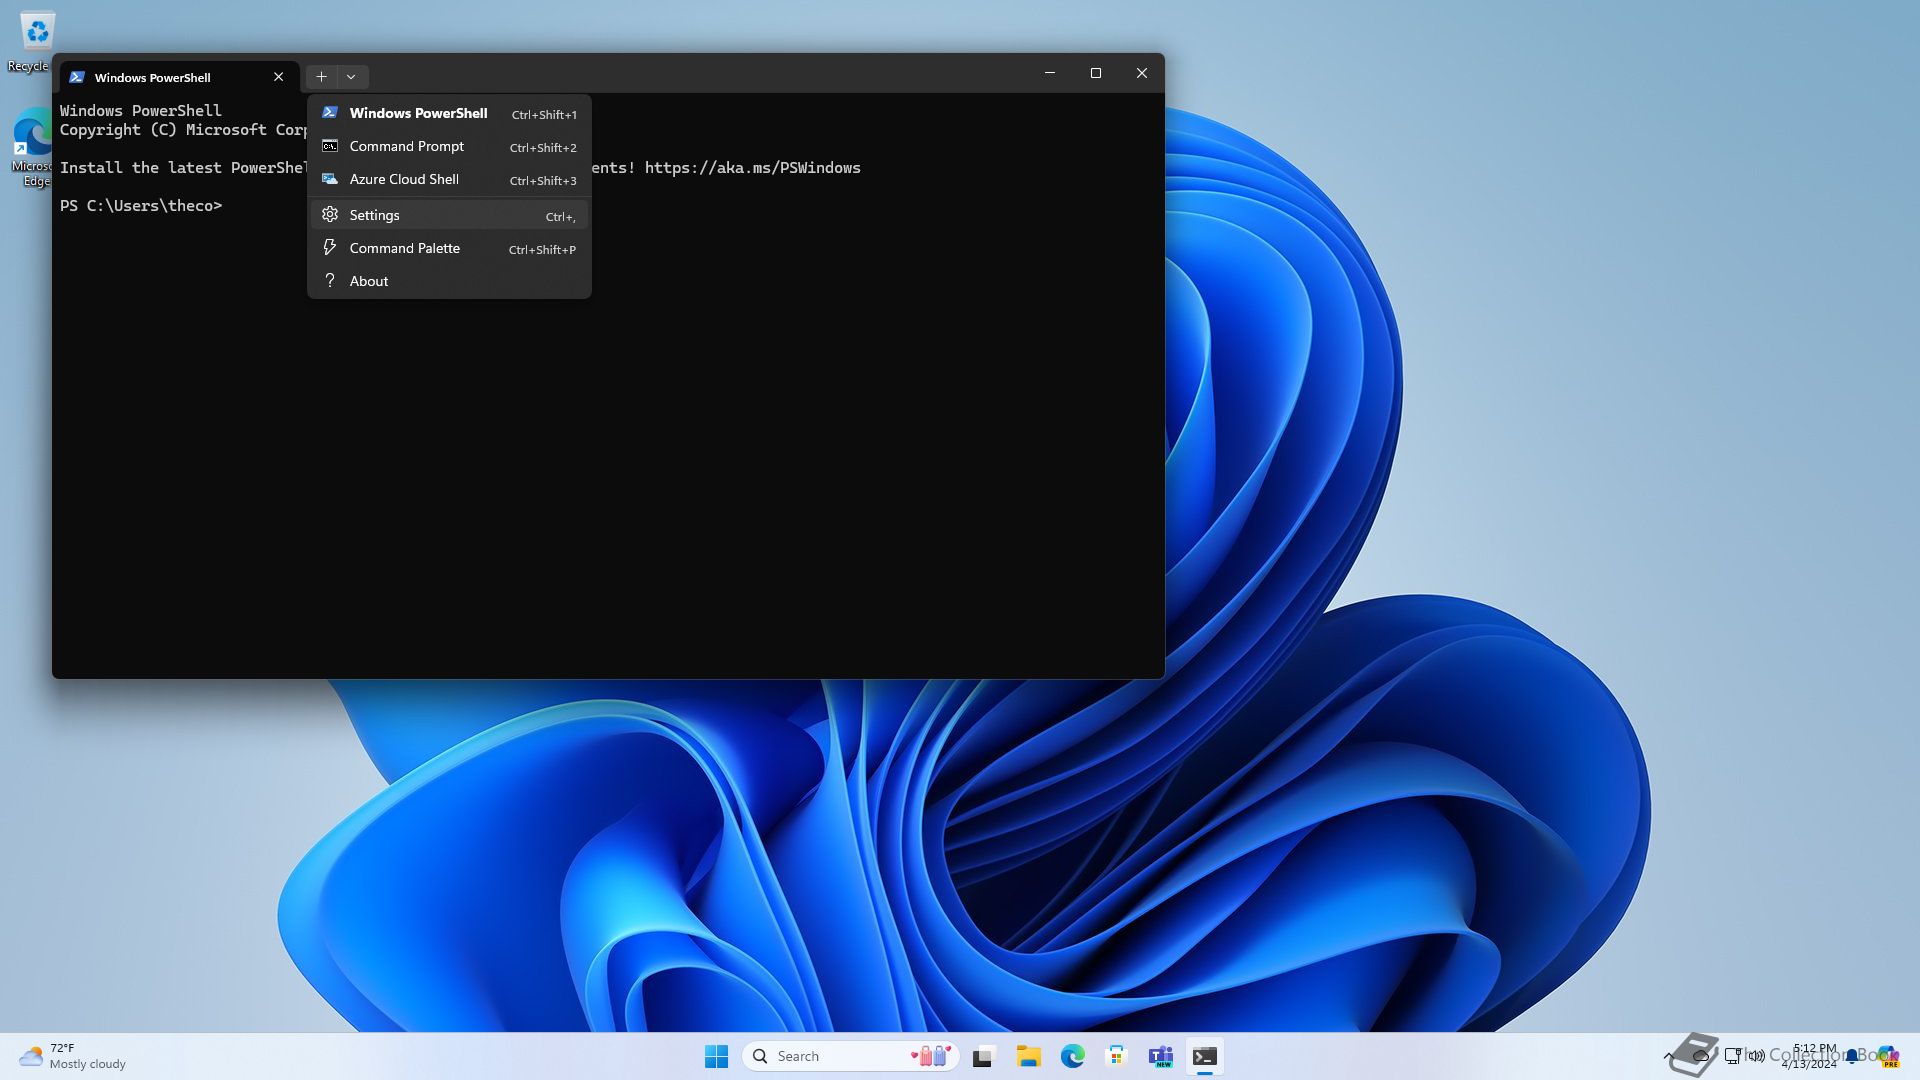The image size is (1920, 1080).
Task: Click the OneDrive cloud tray icon
Action: tap(1700, 1056)
